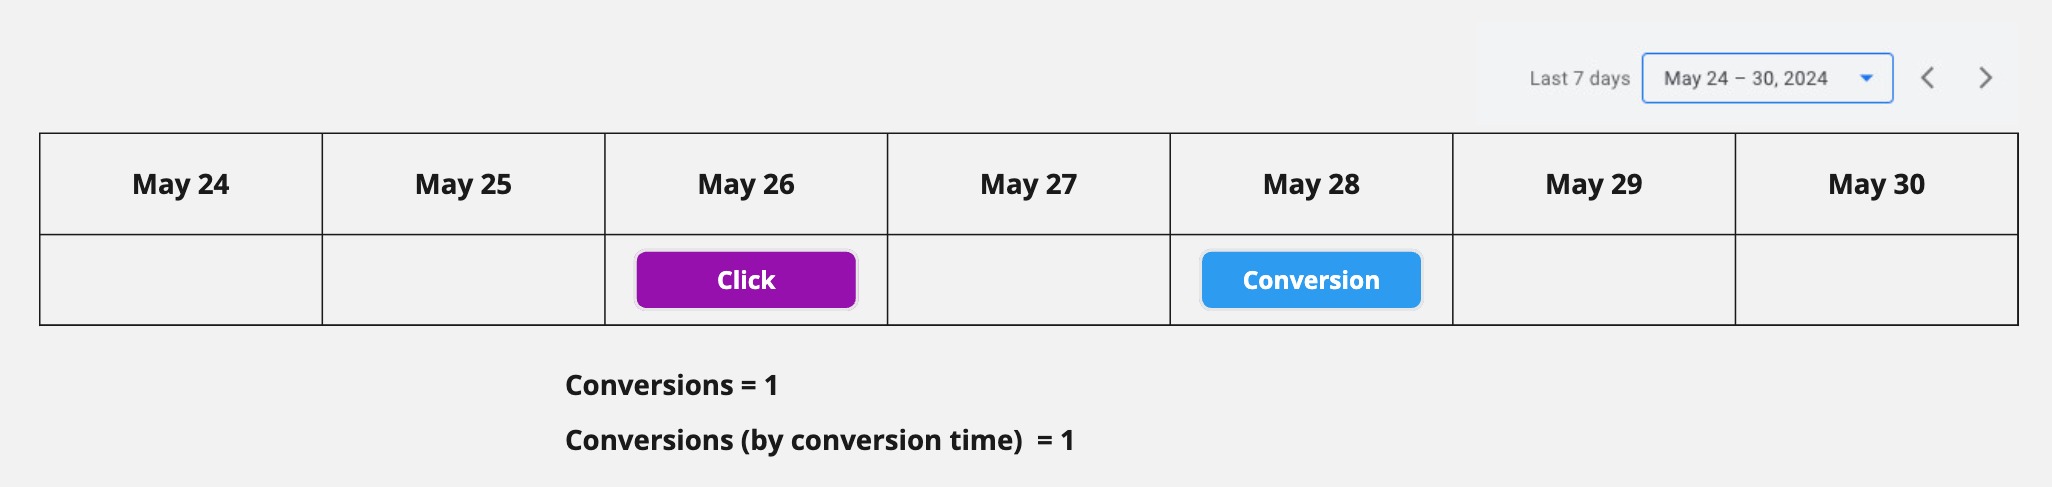Select the May 25 column header
This screenshot has width=2052, height=487.
pos(463,184)
